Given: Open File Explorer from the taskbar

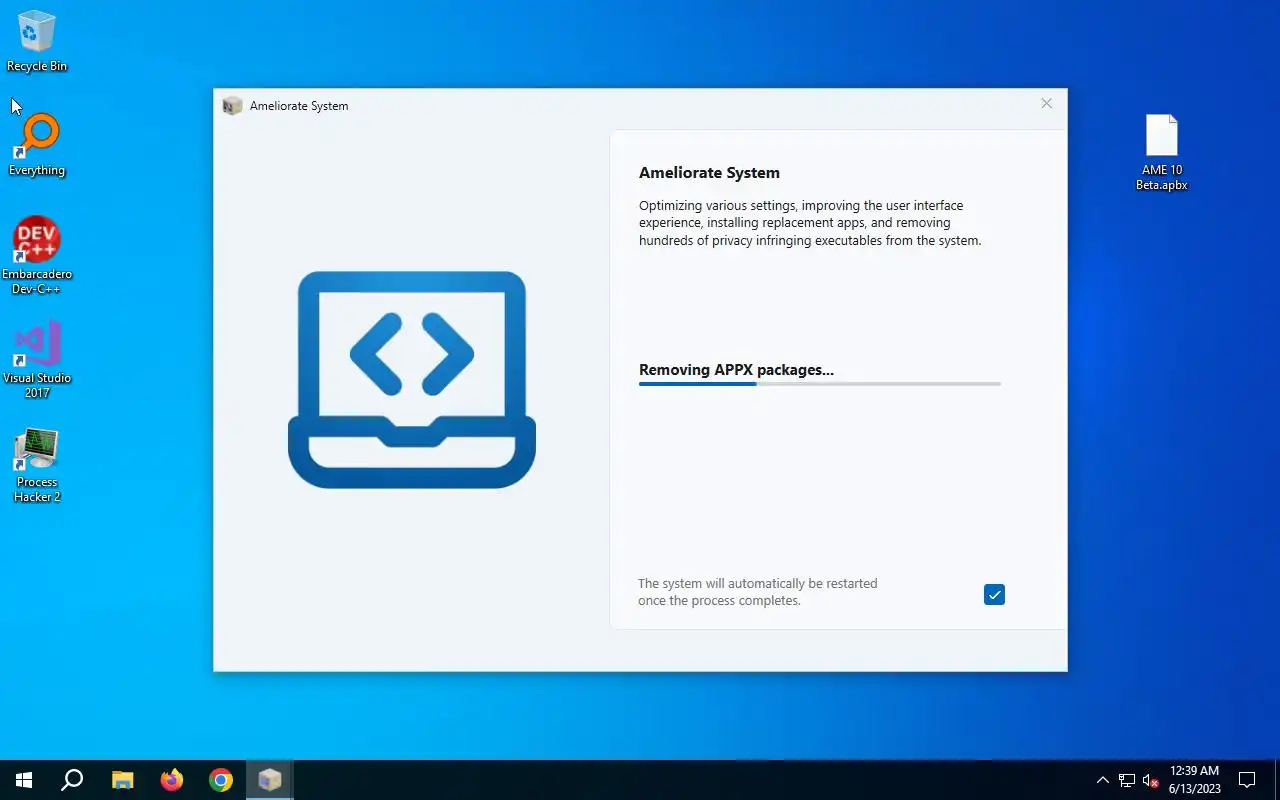Looking at the screenshot, I should (x=122, y=780).
